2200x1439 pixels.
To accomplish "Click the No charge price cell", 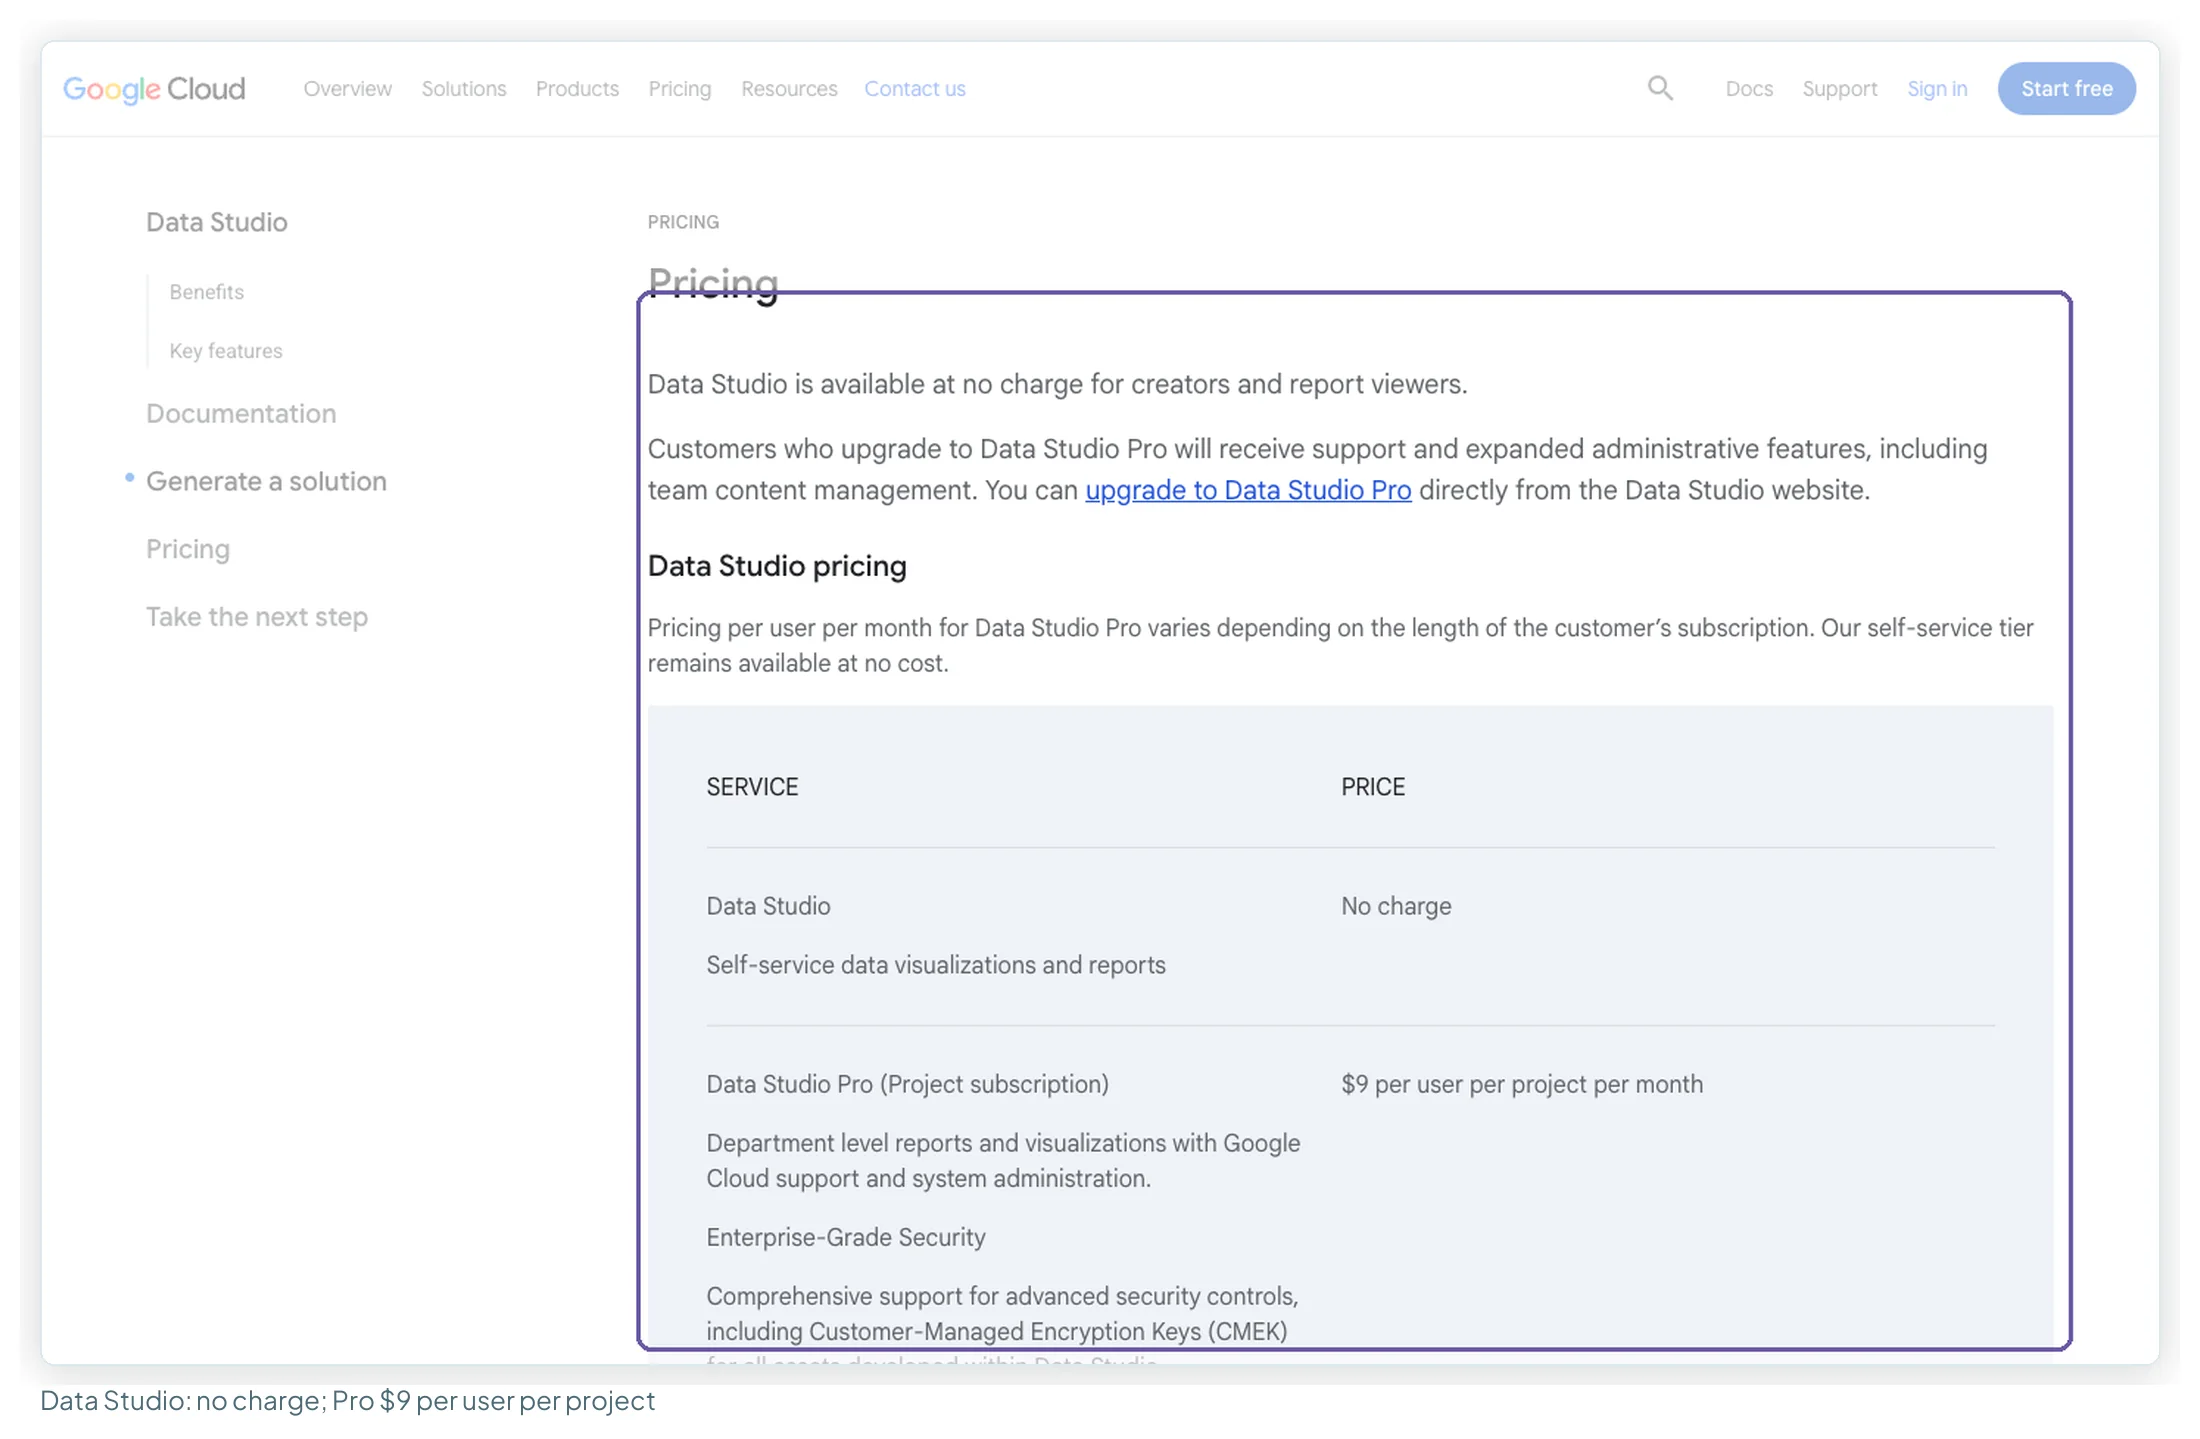I will tap(1396, 906).
